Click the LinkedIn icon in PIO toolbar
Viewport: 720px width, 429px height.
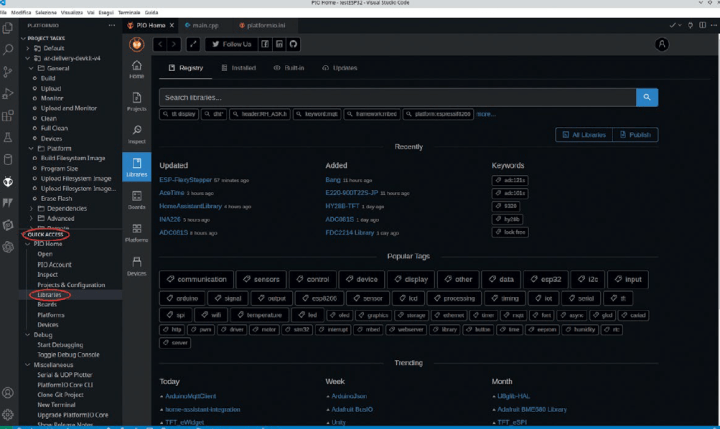pyautogui.click(x=279, y=44)
